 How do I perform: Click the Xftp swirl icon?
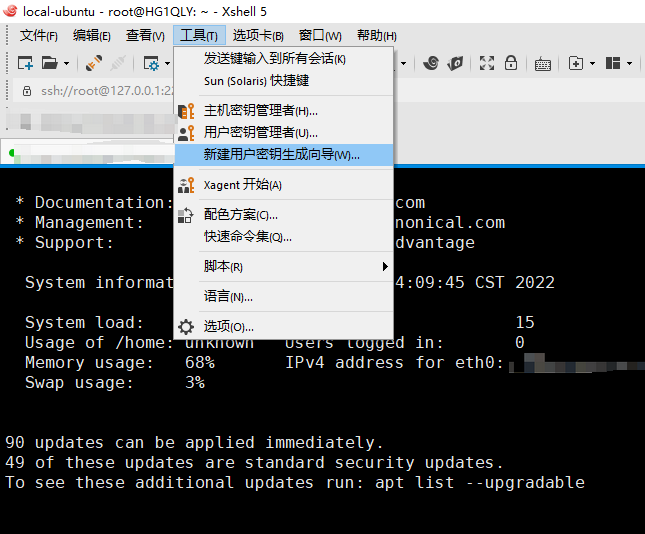point(431,63)
